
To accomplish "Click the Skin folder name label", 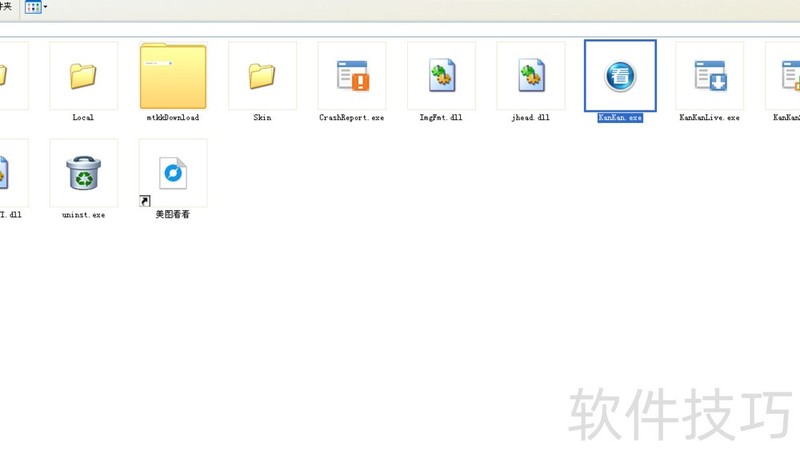I will click(x=262, y=117).
